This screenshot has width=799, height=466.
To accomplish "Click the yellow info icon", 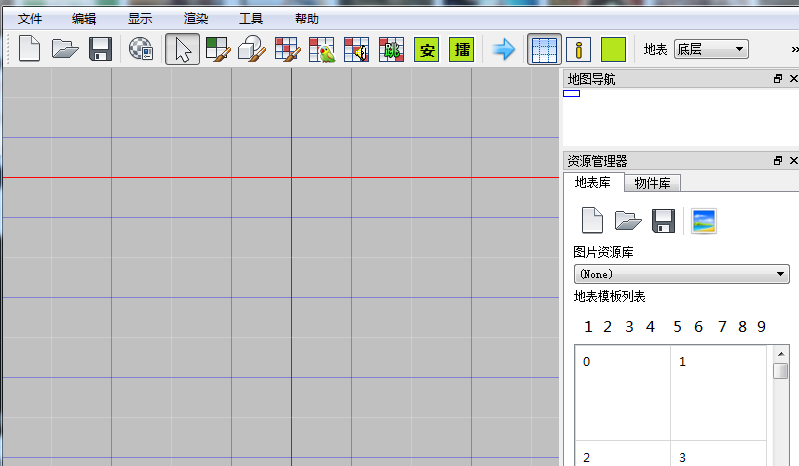I will [x=579, y=49].
